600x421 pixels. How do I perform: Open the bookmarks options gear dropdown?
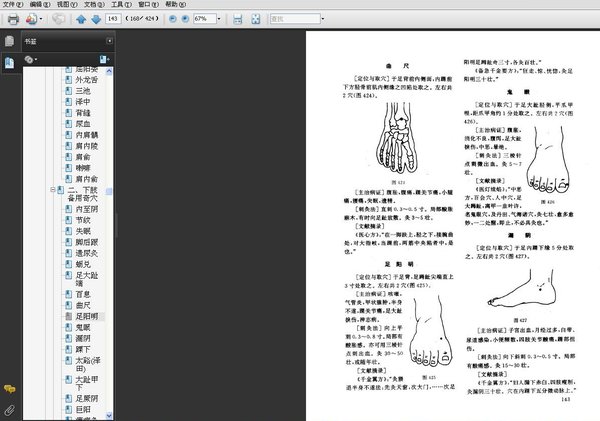(31, 59)
